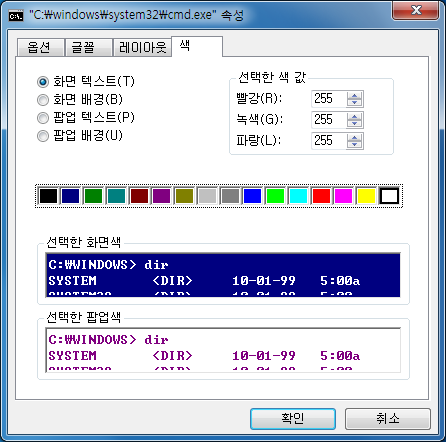The image size is (446, 442).
Task: Pick the cyan color swatch
Action: click(x=298, y=196)
